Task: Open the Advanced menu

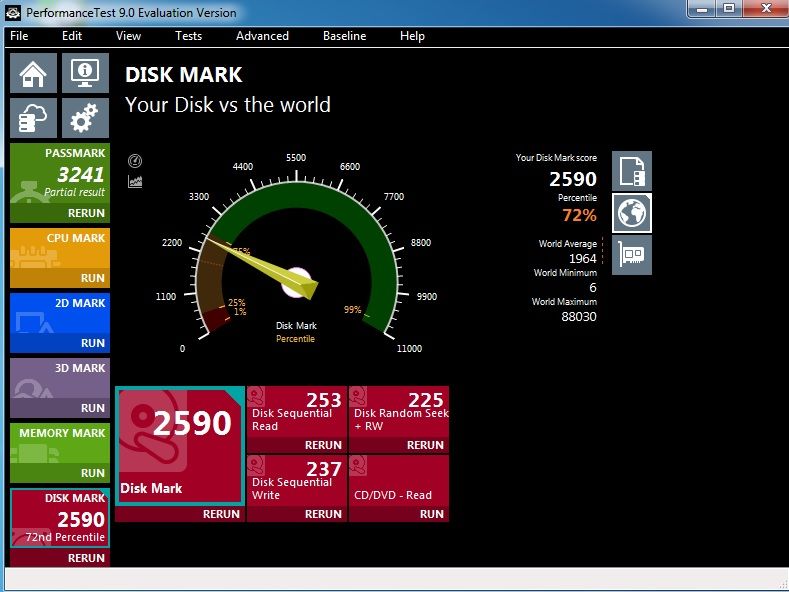Action: (x=262, y=36)
